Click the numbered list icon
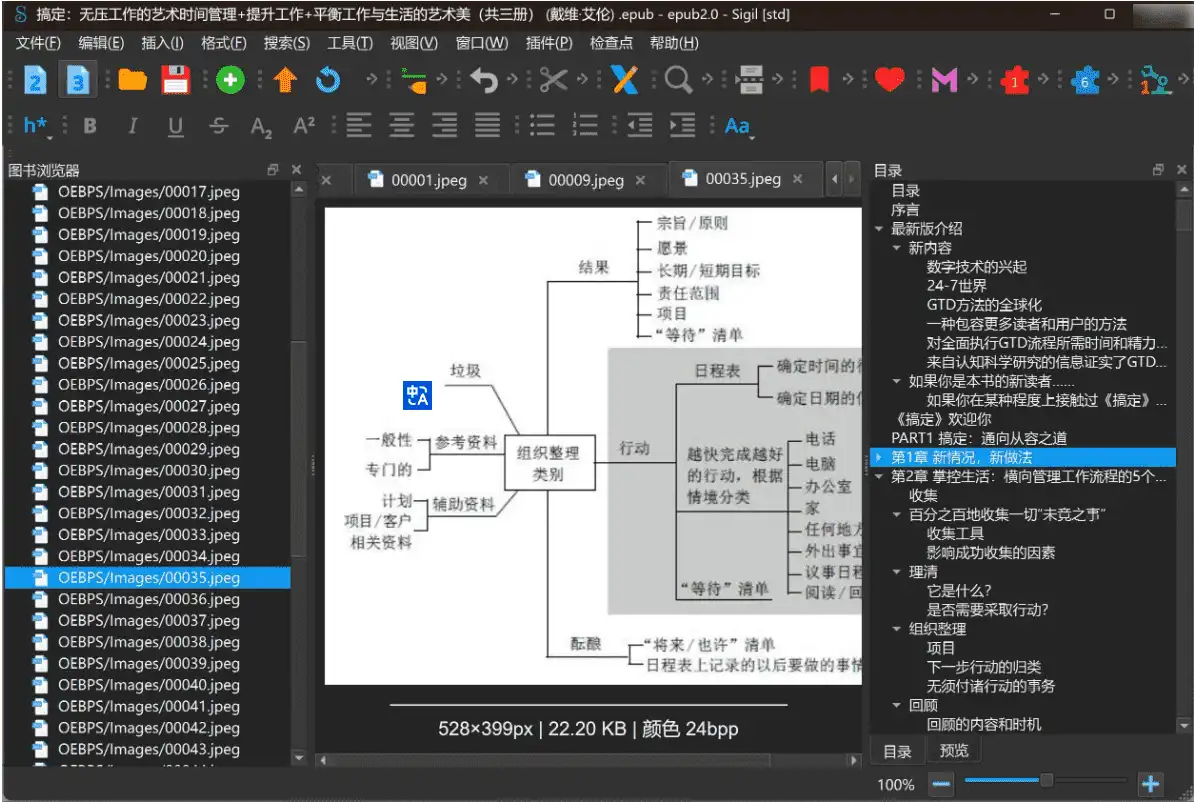 [x=585, y=125]
